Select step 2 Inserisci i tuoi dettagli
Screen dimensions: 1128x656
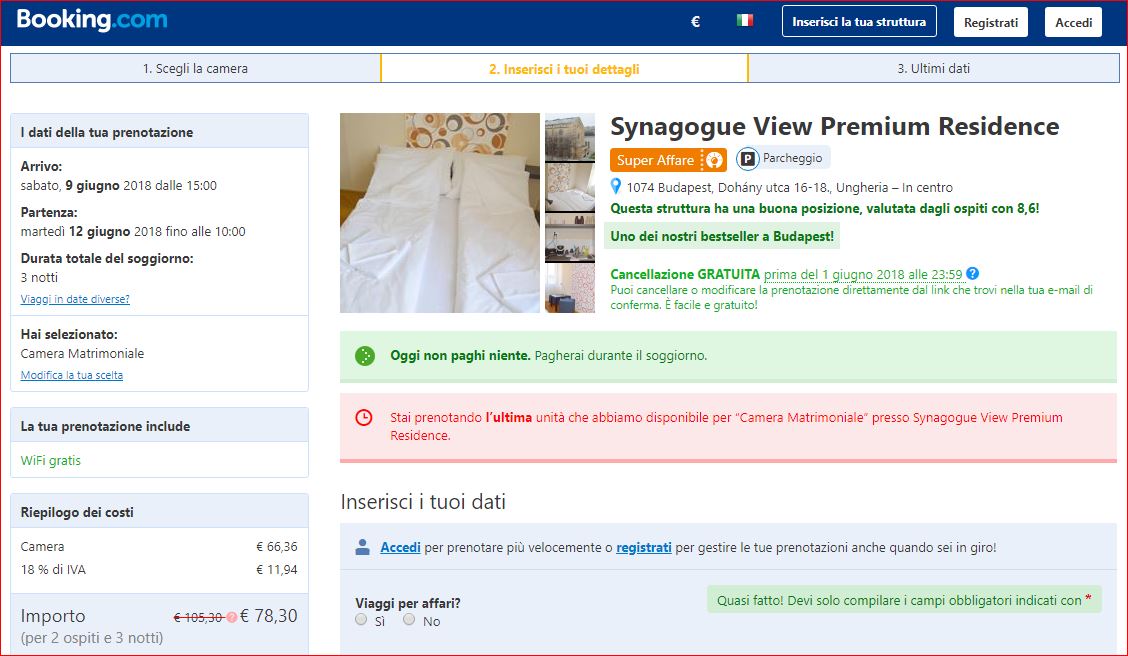[x=564, y=69]
